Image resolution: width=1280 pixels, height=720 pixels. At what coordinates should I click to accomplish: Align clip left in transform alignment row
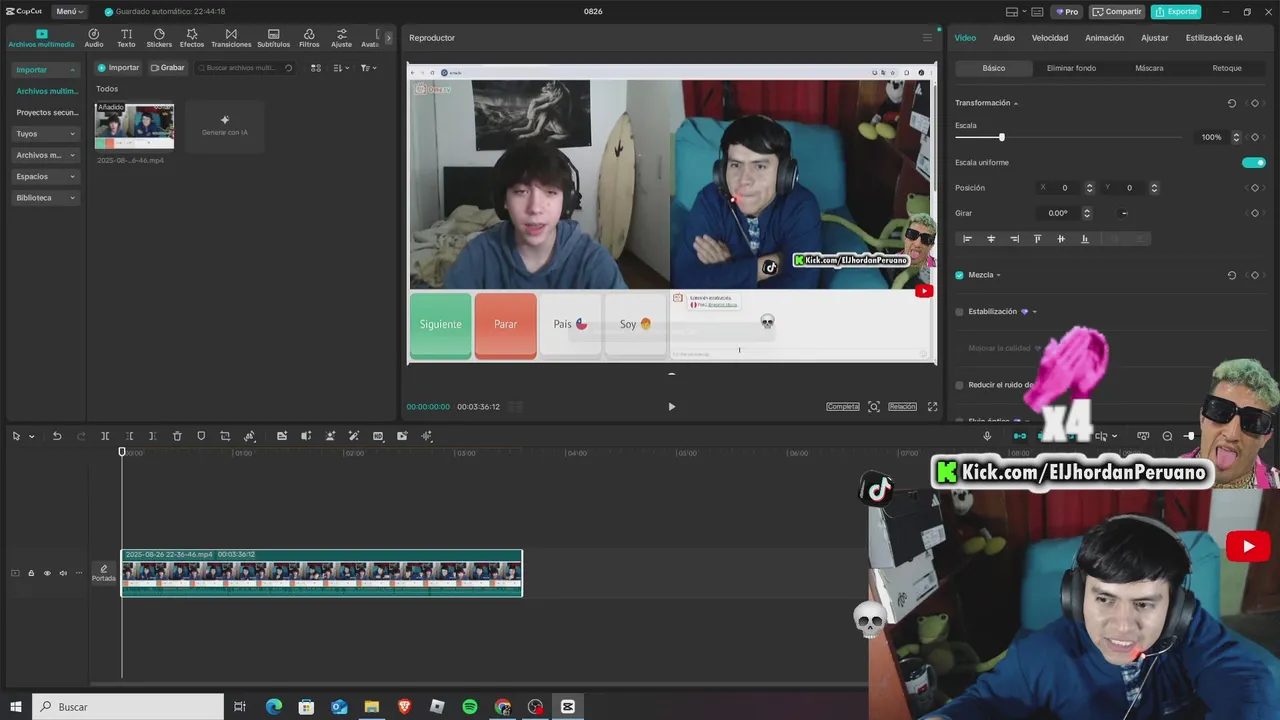coord(967,239)
